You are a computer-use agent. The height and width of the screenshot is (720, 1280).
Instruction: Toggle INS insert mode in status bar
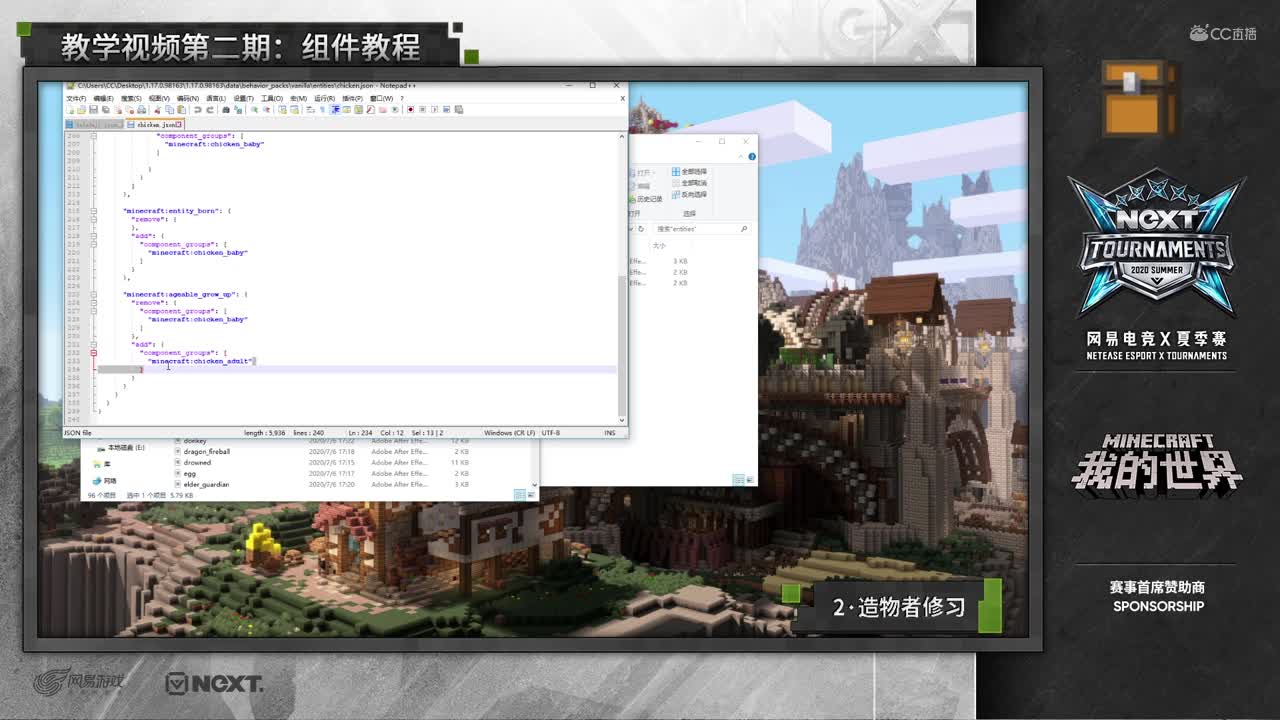tap(609, 433)
